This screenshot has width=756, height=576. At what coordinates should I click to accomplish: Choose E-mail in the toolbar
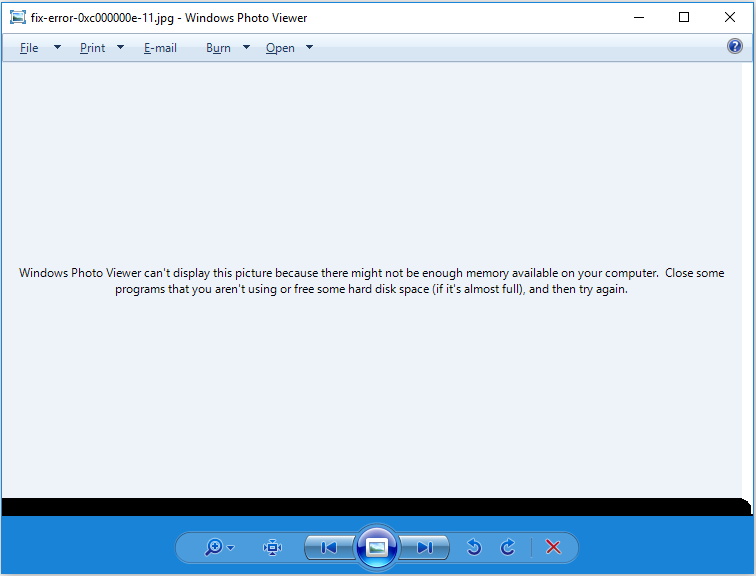click(x=161, y=48)
